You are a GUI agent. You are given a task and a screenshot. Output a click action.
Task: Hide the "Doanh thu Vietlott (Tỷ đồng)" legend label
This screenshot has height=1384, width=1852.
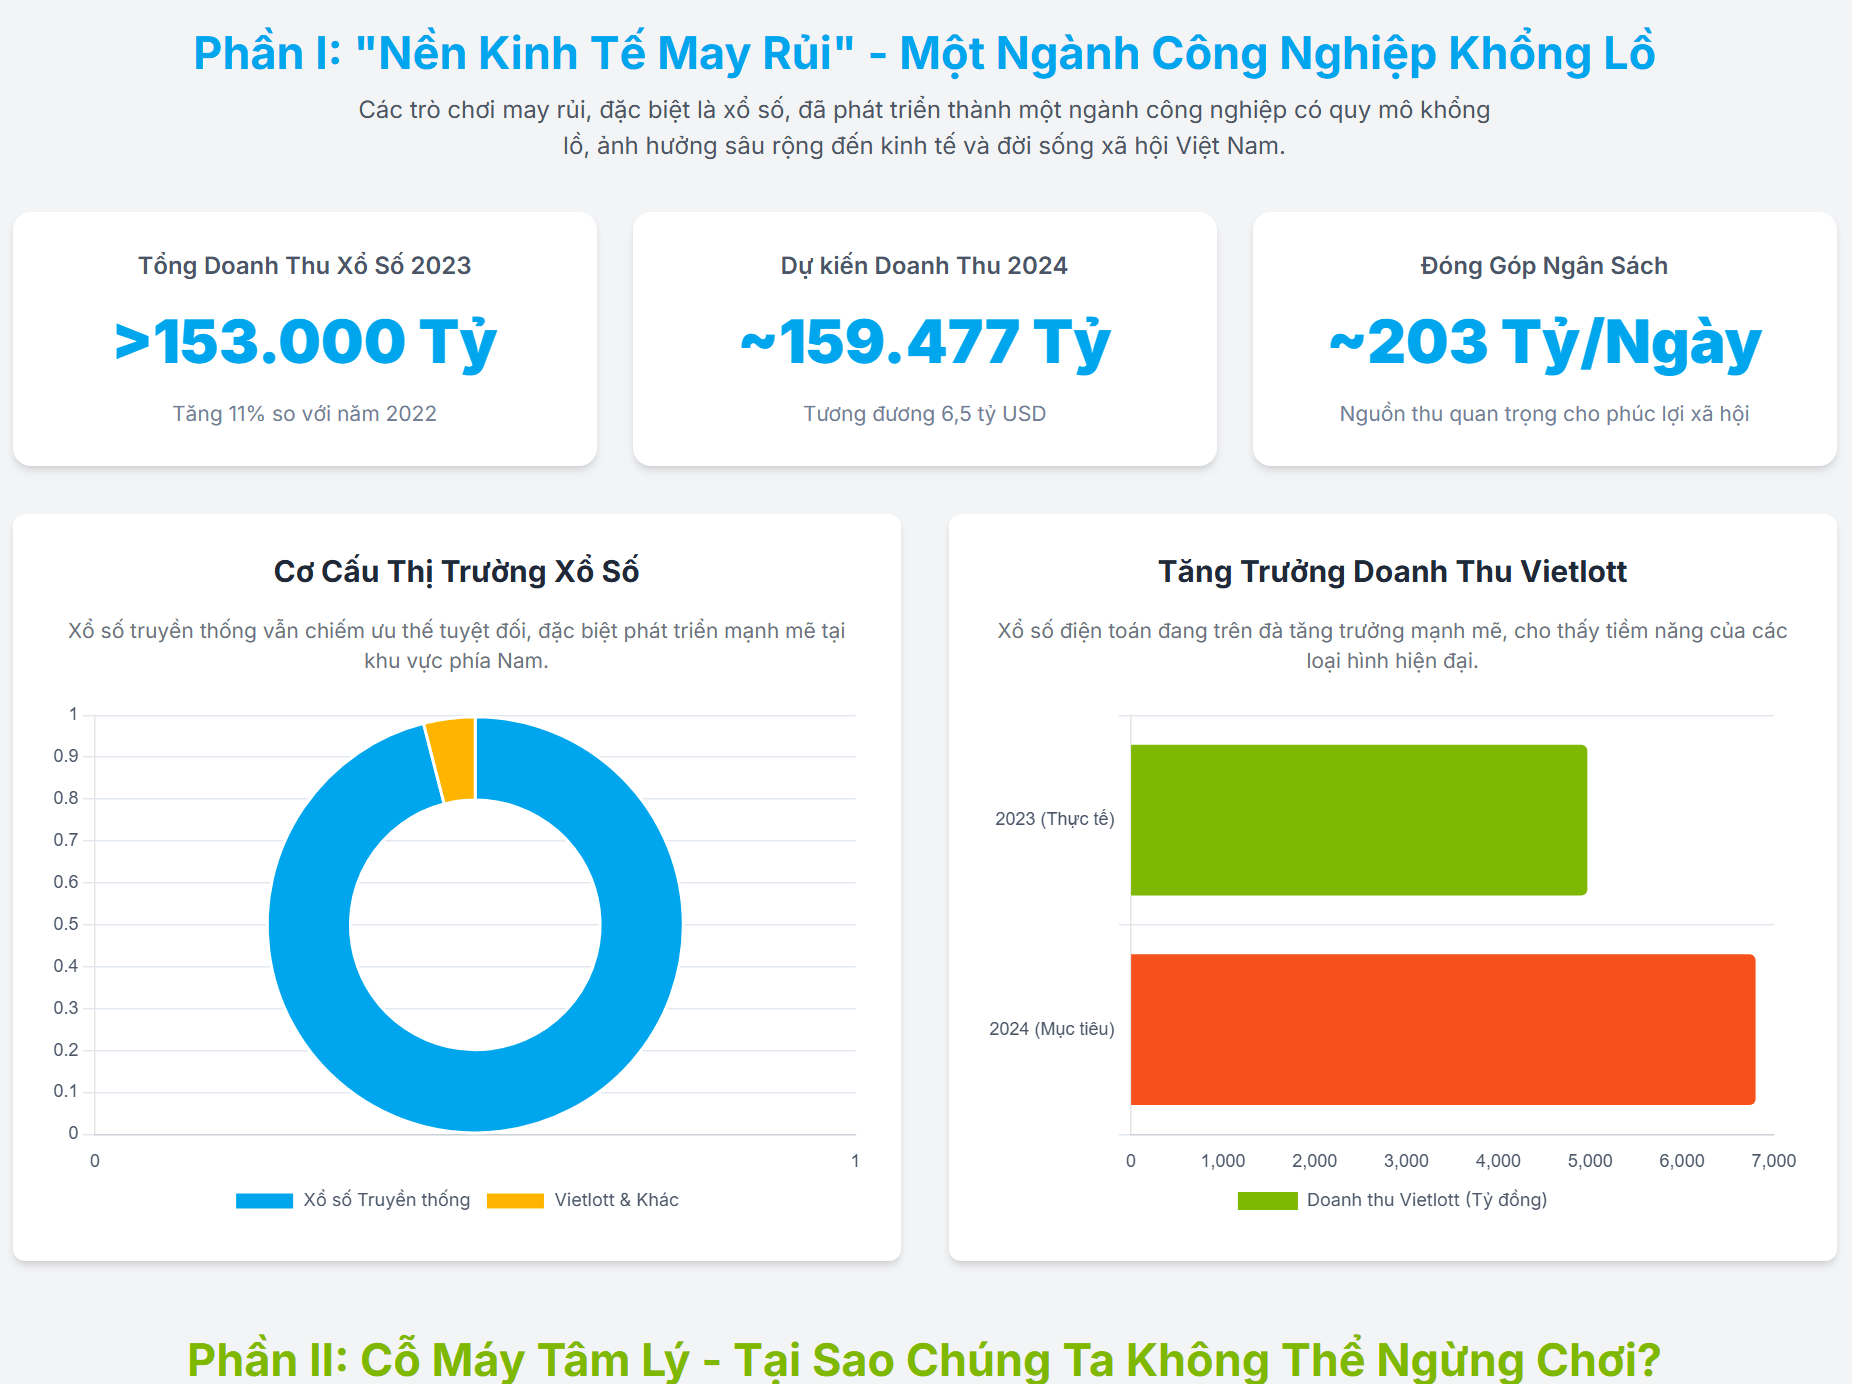coord(1426,1200)
